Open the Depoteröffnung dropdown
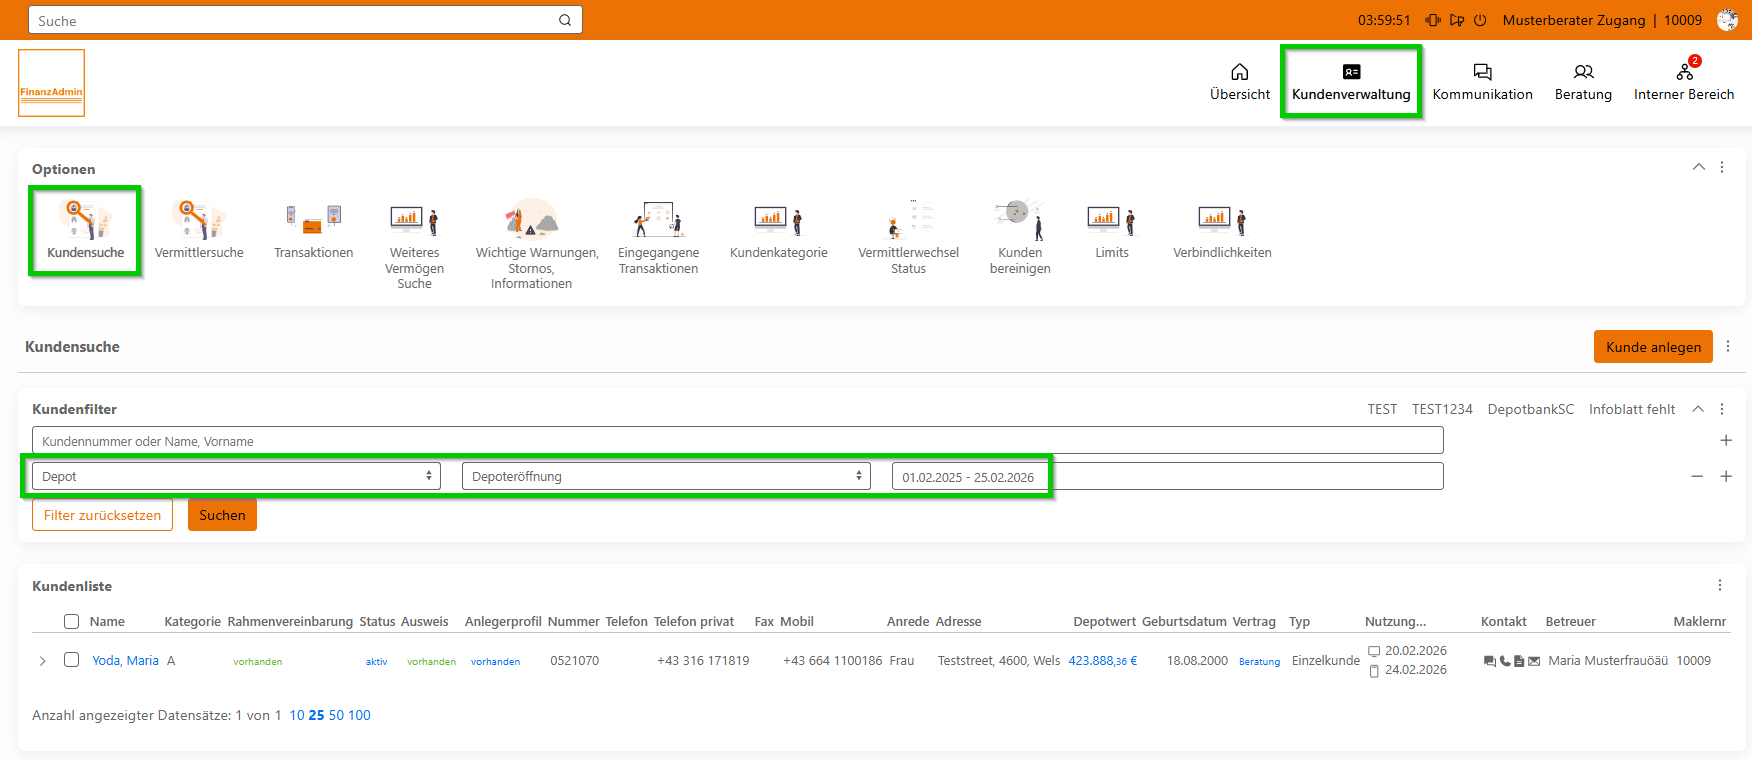1752x760 pixels. (665, 476)
